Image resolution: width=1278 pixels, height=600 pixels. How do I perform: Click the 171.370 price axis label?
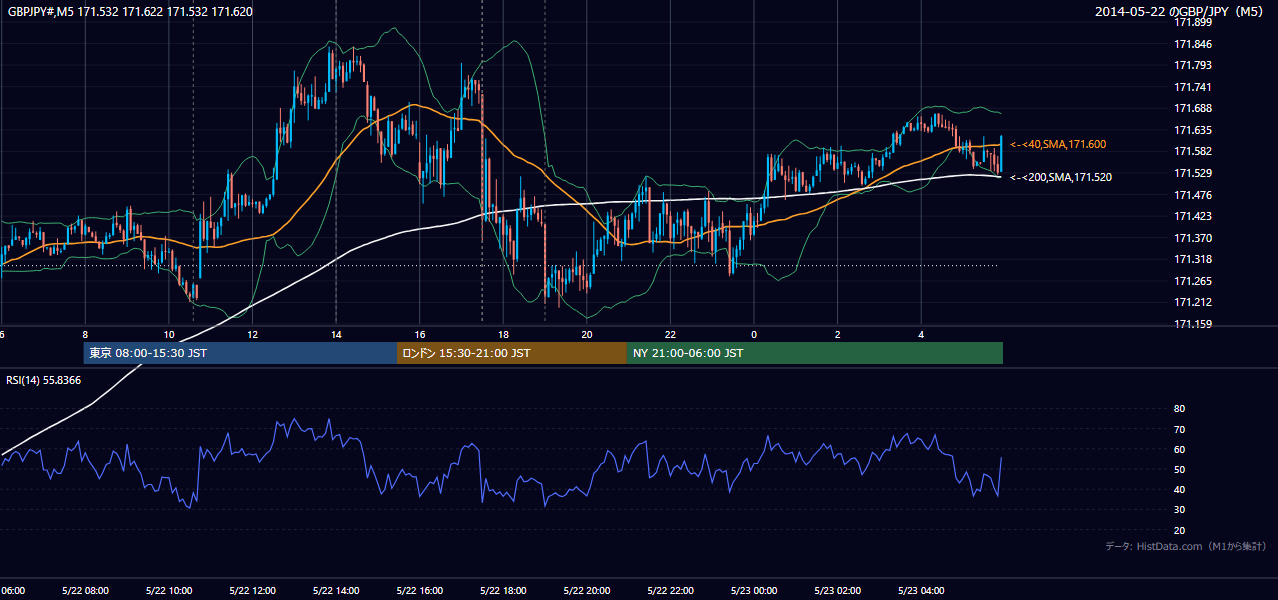point(1193,238)
